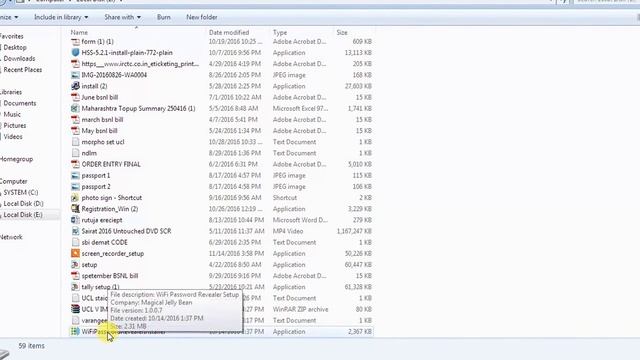Click the green icon of WiFiPasswordRevealerInstaller
Screen dimensions: 640x360
[75, 331]
